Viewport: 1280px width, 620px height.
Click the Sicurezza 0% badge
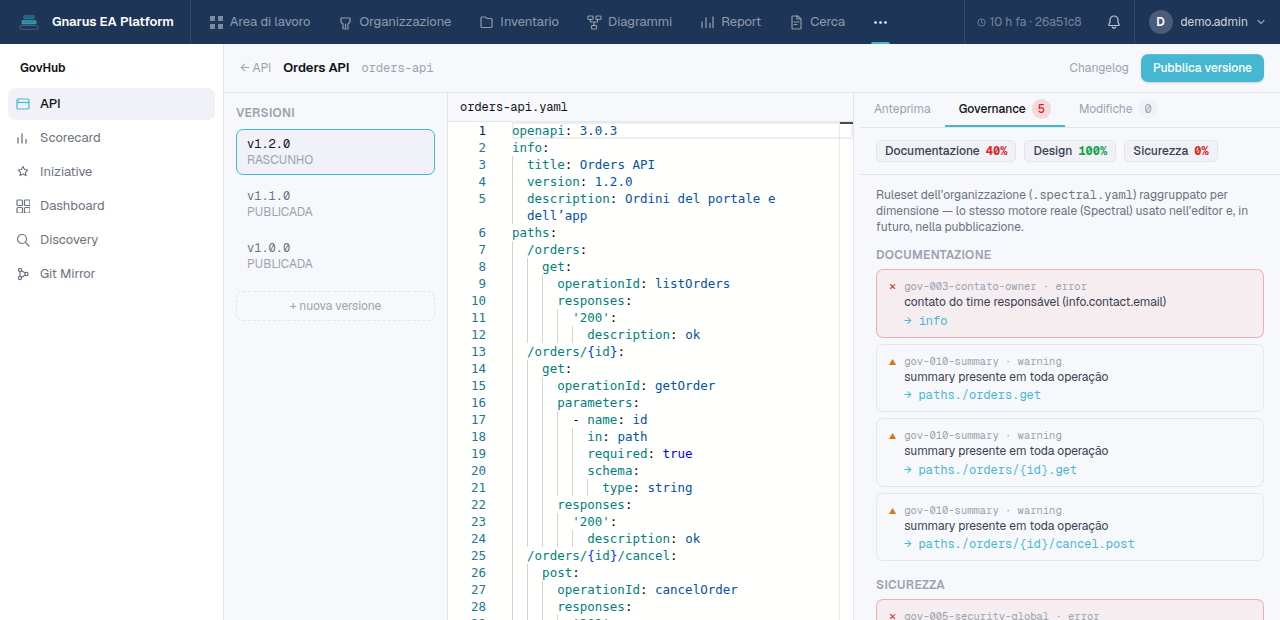1171,151
